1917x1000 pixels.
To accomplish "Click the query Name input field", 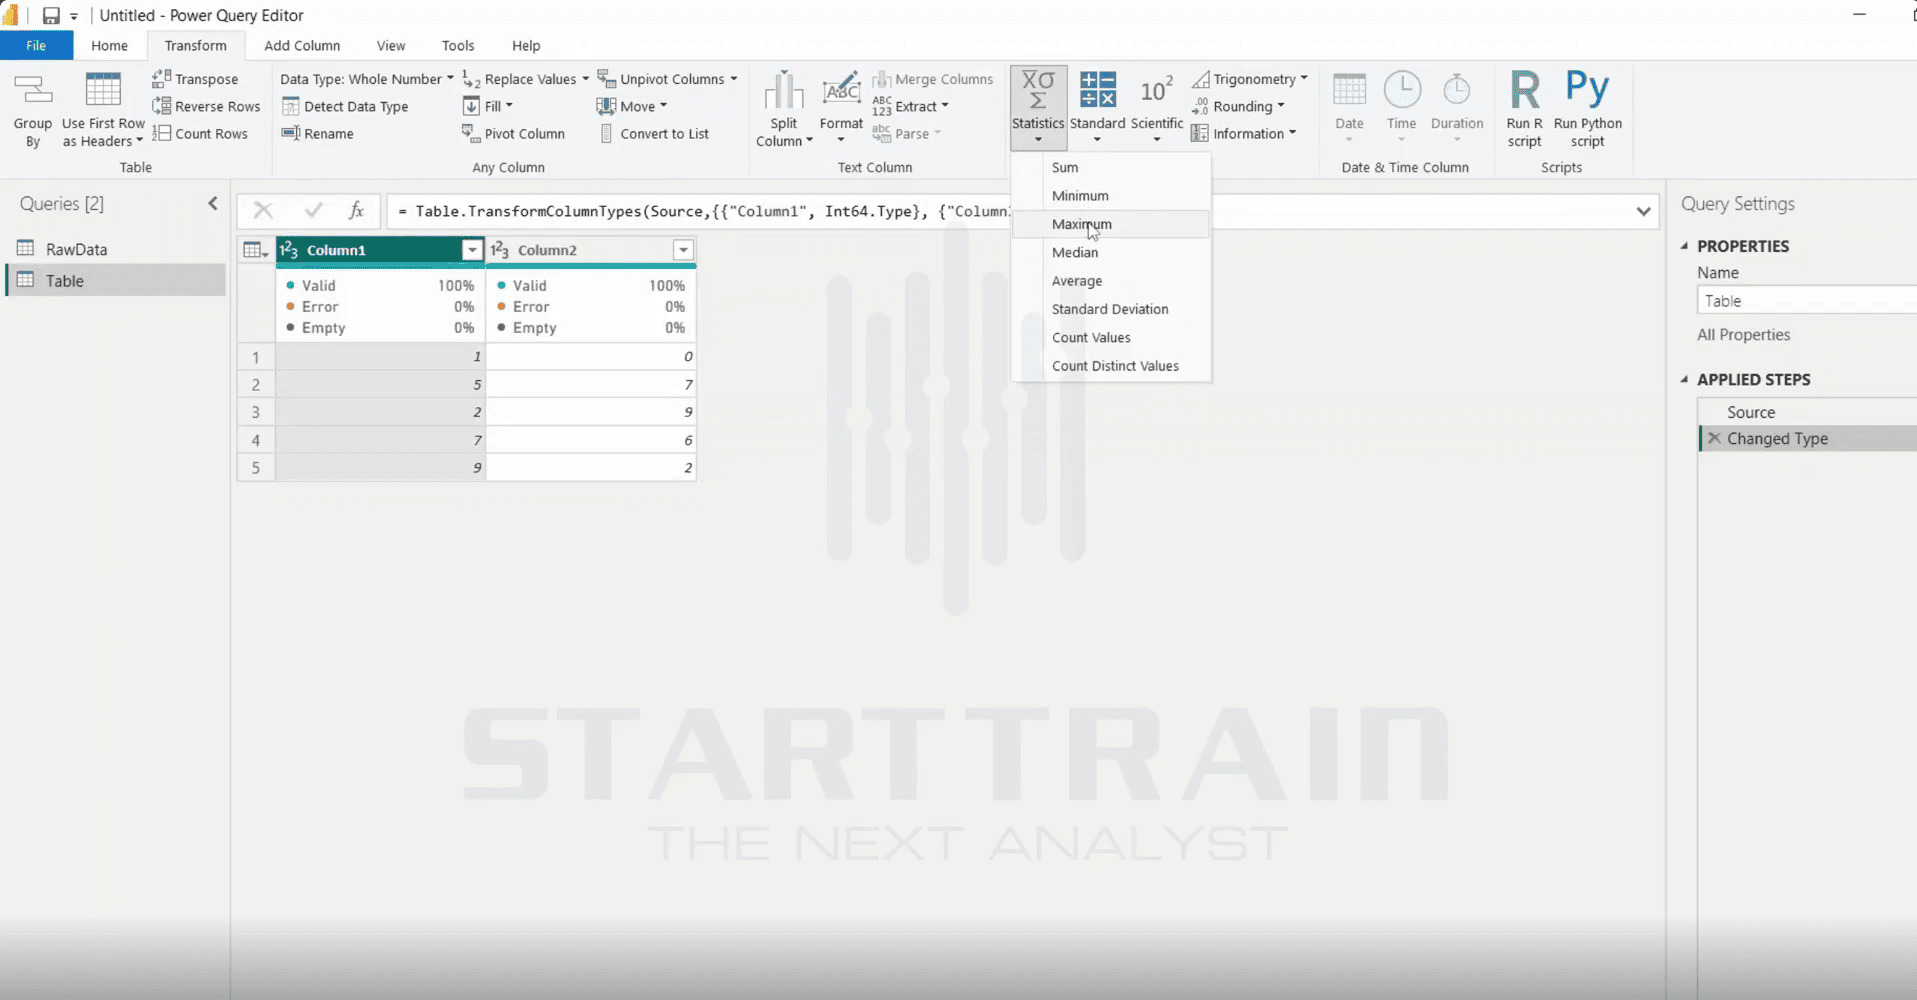I will (x=1806, y=301).
